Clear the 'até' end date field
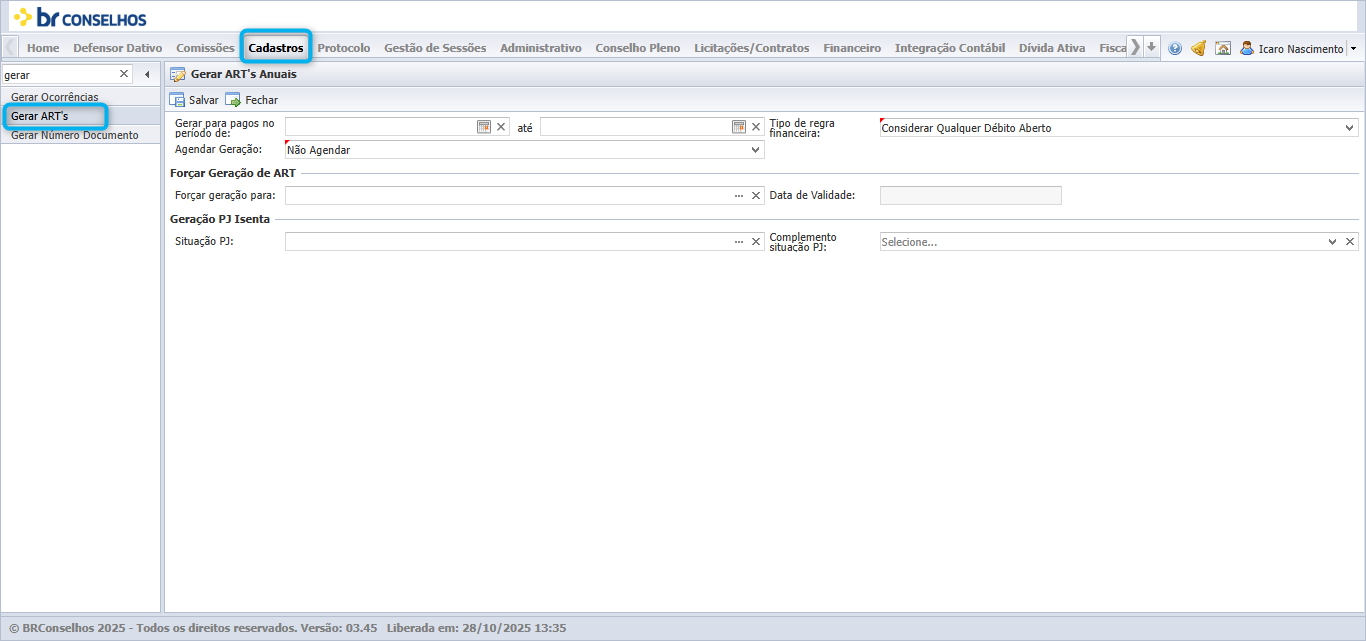This screenshot has height=641, width=1366. pyautogui.click(x=756, y=127)
